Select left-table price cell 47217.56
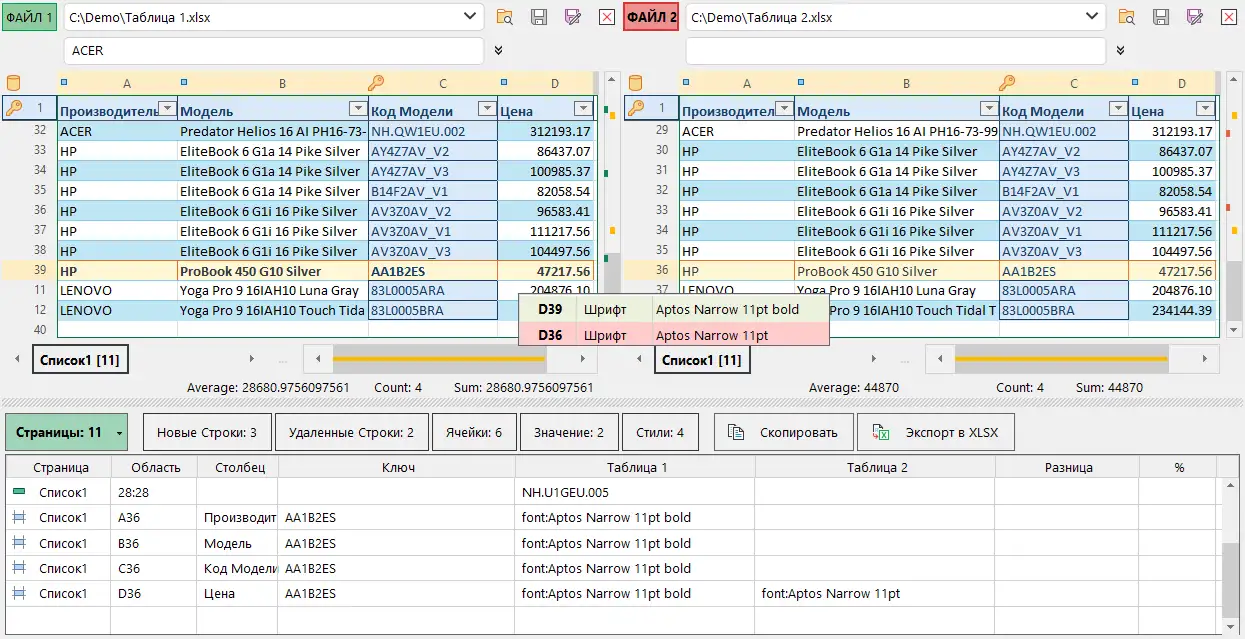This screenshot has height=639, width=1245. tap(546, 271)
